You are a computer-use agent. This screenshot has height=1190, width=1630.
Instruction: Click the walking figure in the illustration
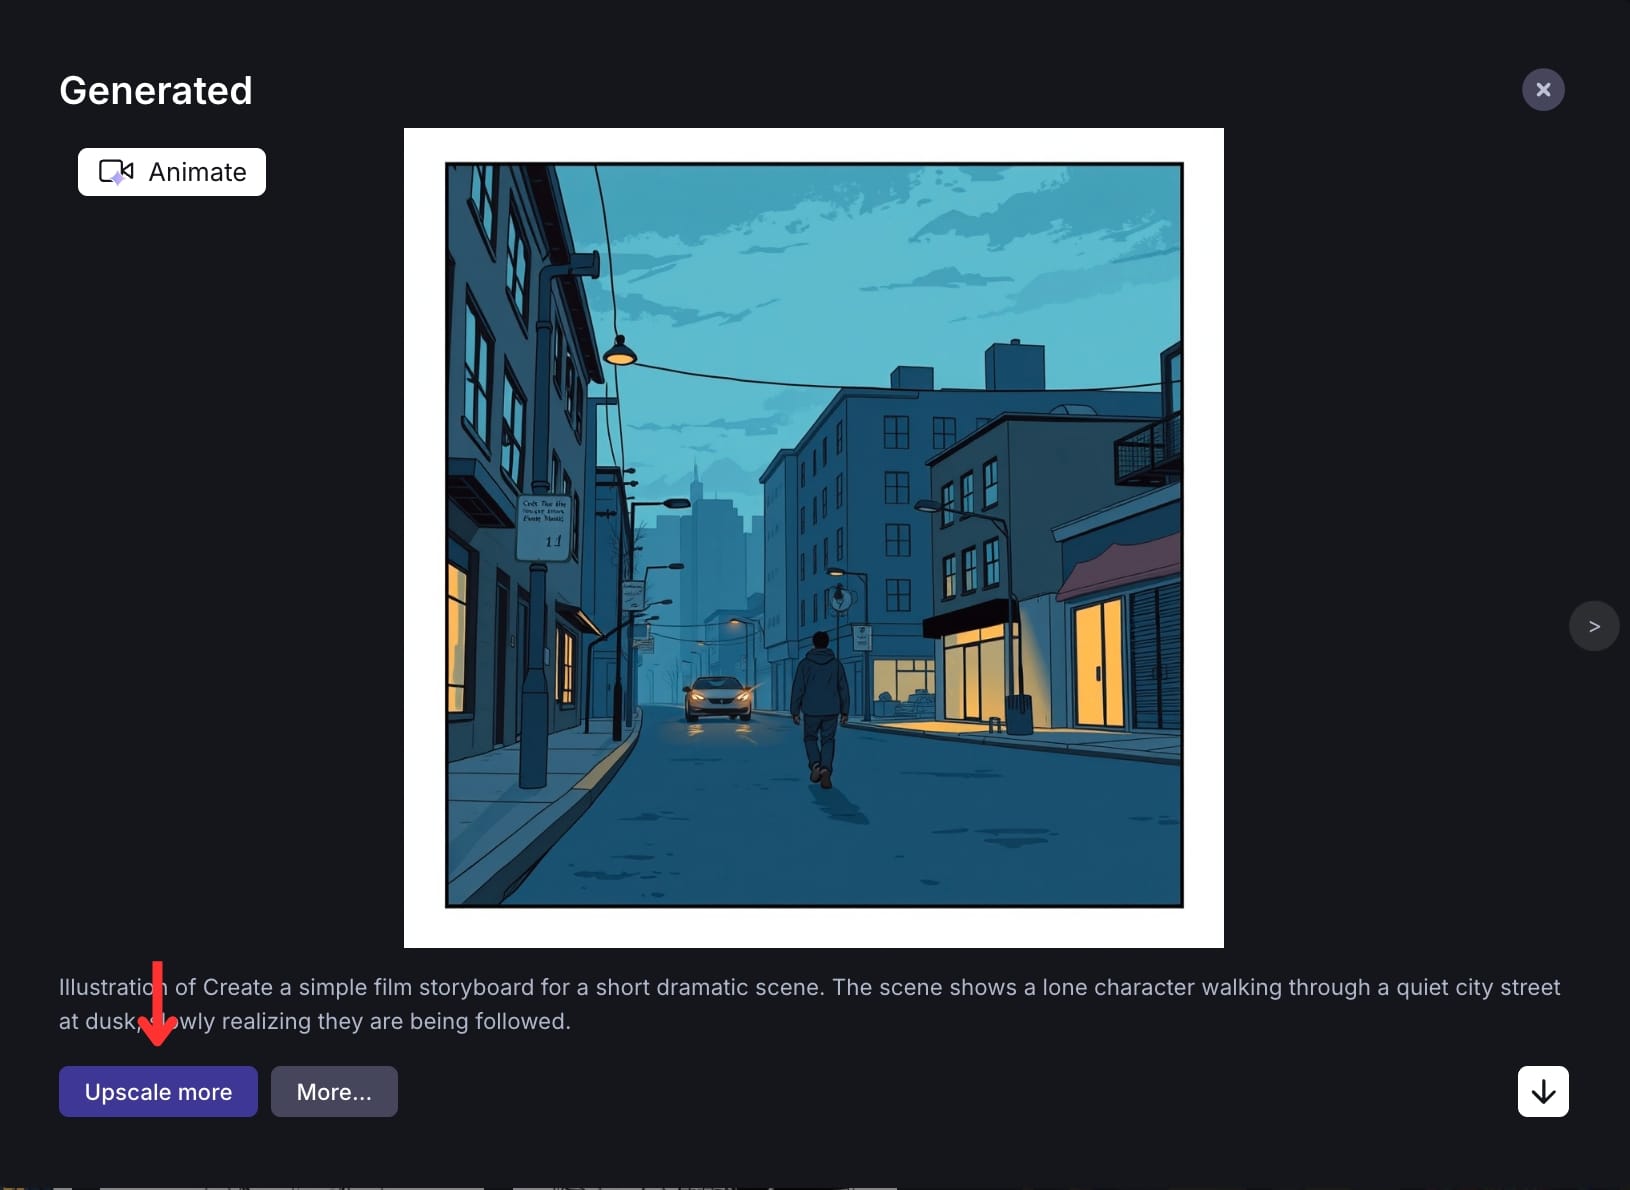(820, 705)
